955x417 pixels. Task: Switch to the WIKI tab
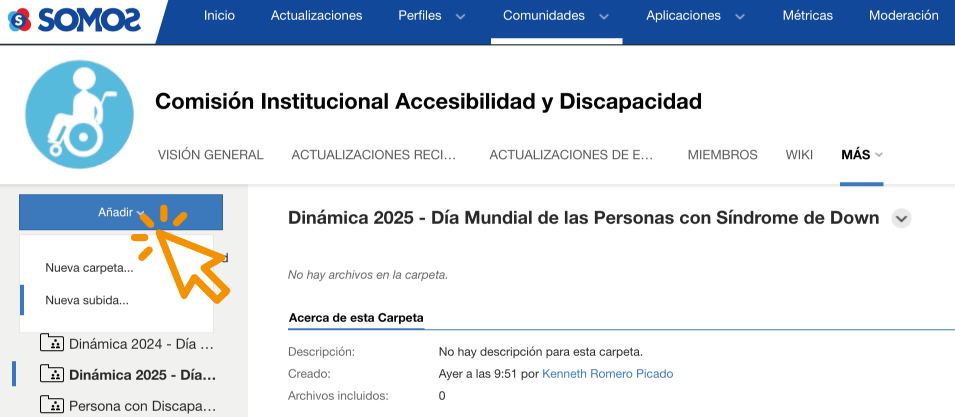point(799,155)
